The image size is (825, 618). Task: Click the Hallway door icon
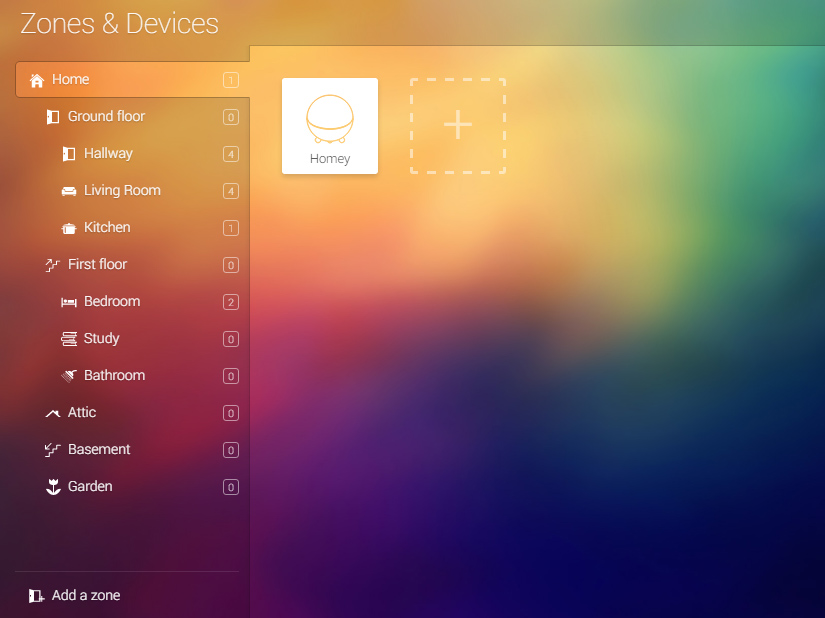coord(69,154)
